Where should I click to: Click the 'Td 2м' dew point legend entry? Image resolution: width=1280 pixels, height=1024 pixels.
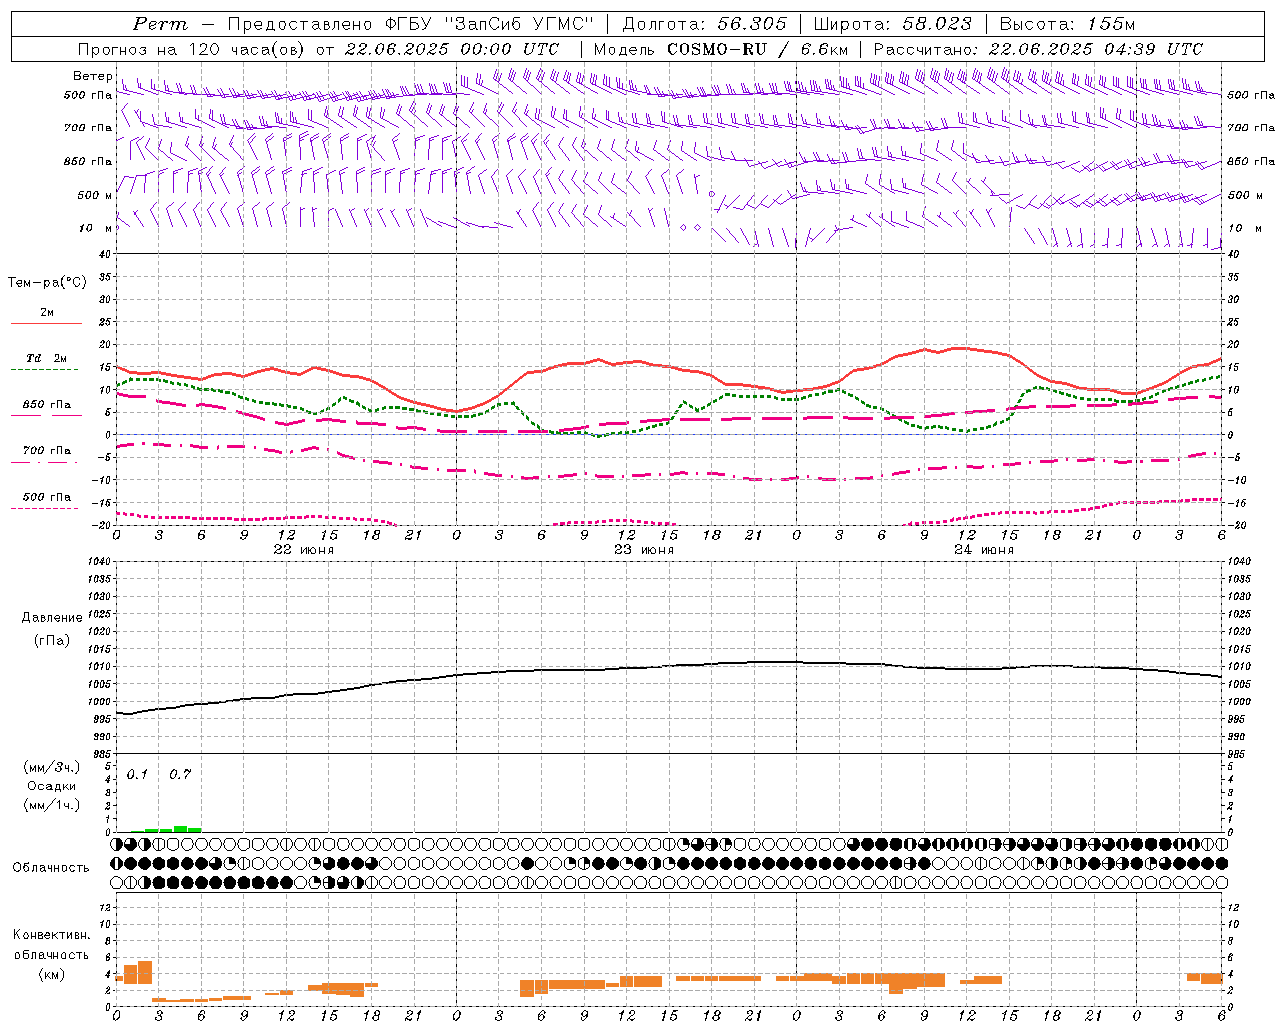tap(47, 358)
